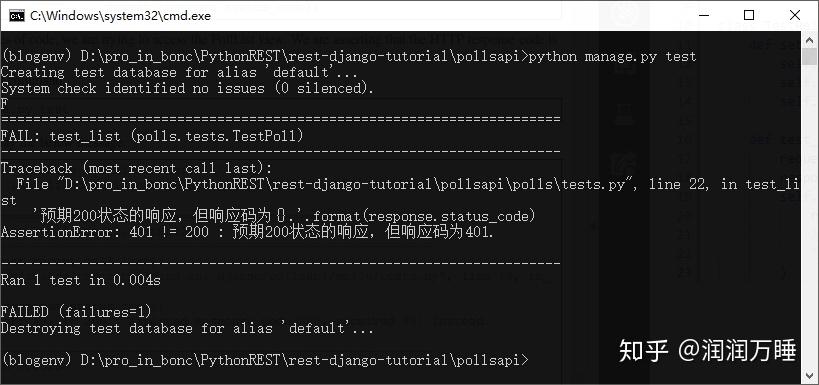
Task: Click the 'System check identified no issues' line
Action: (188, 88)
